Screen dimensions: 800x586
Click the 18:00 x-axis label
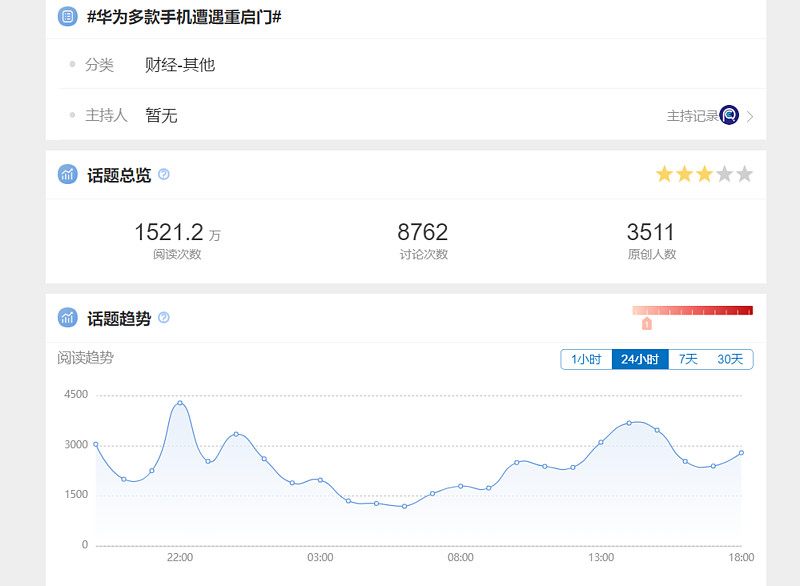click(x=741, y=557)
